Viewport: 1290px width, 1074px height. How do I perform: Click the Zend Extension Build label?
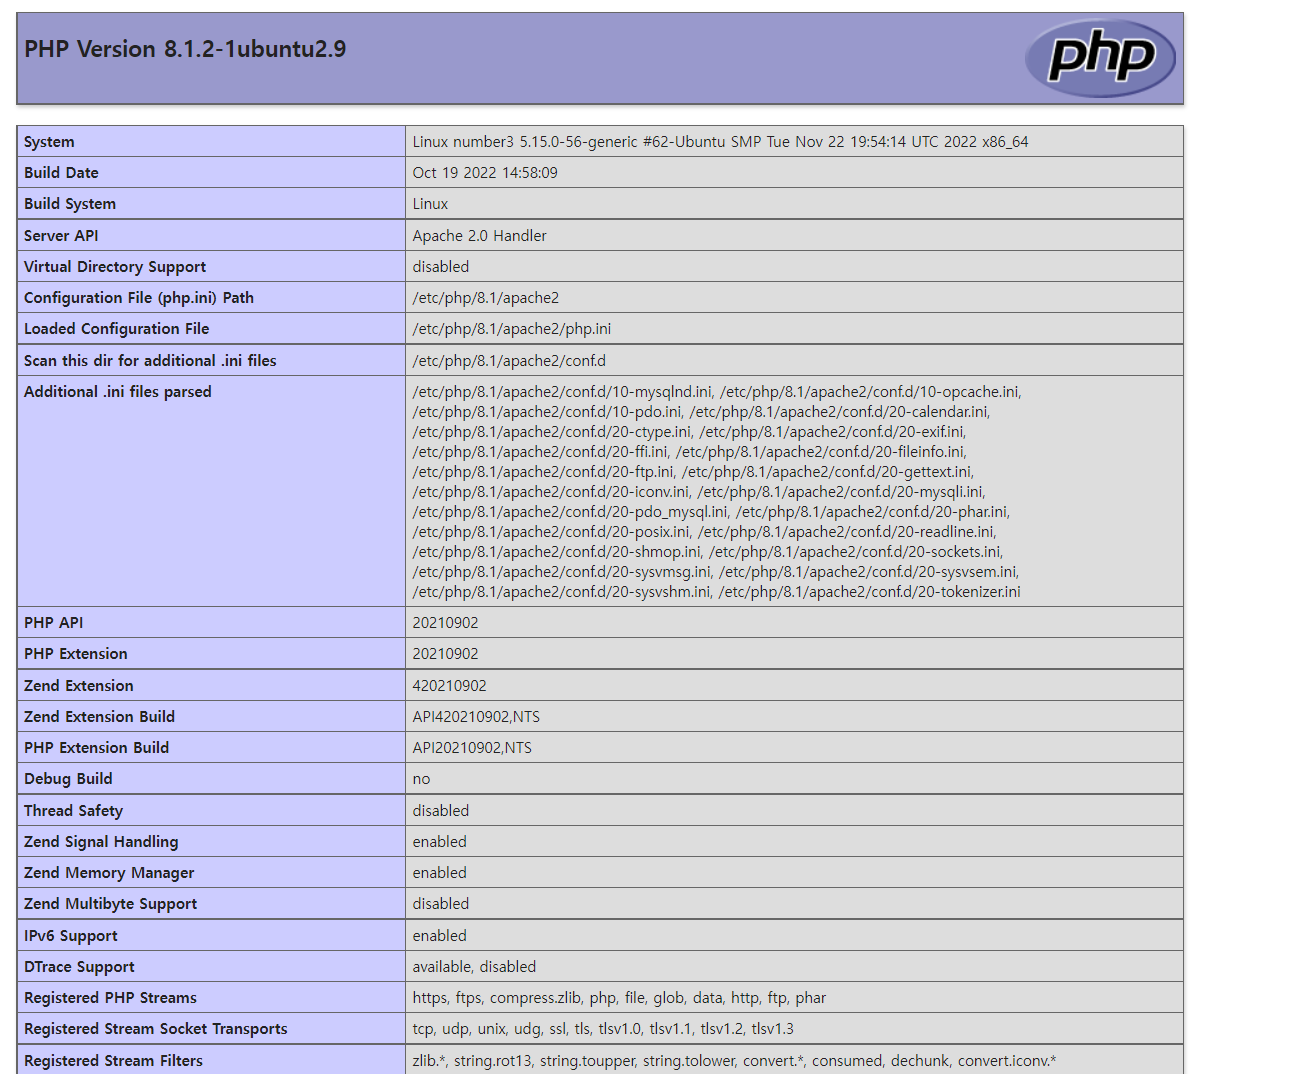[99, 717]
